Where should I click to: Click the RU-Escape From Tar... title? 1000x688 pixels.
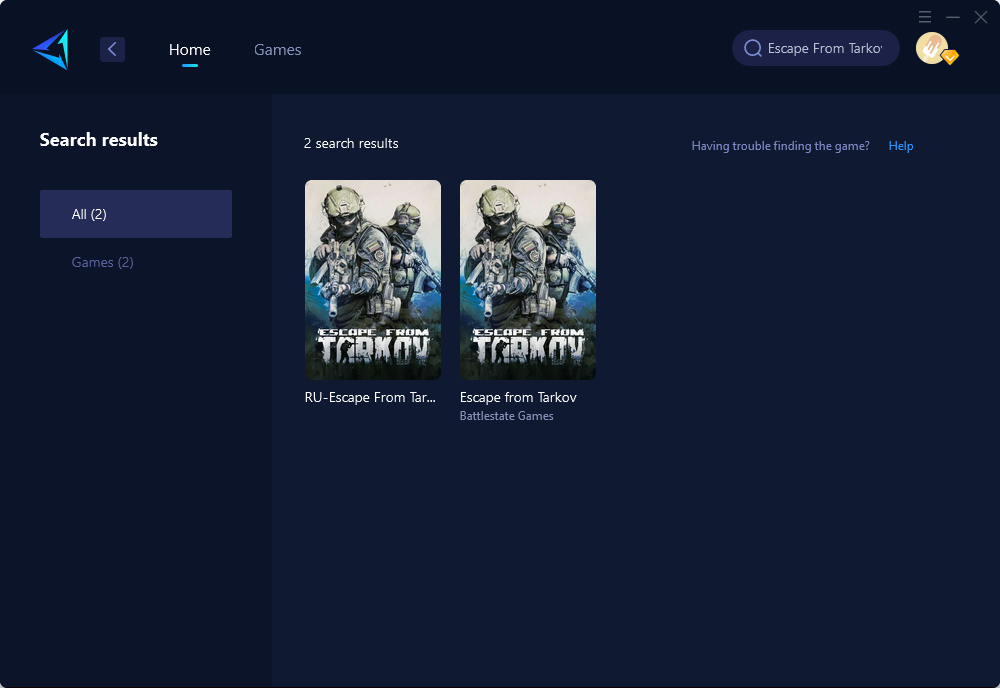pyautogui.click(x=370, y=397)
